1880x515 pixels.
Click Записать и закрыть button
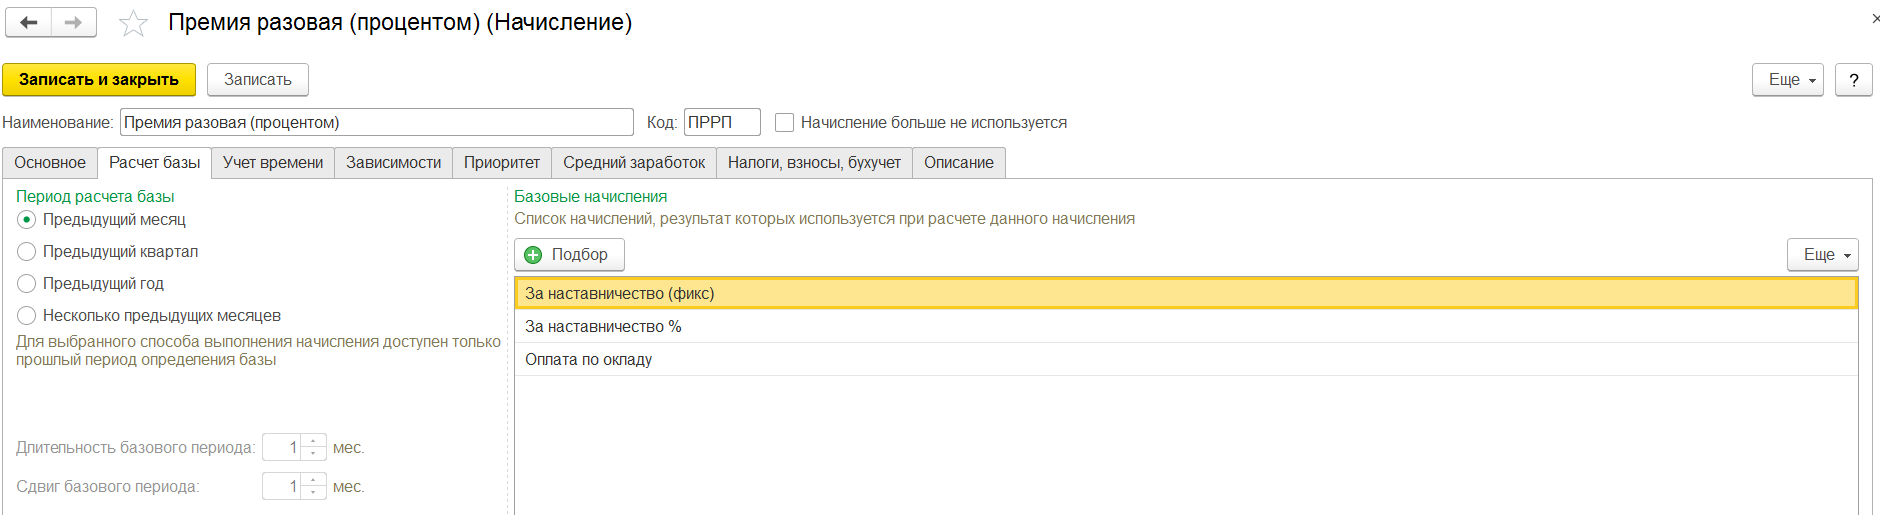(x=99, y=80)
